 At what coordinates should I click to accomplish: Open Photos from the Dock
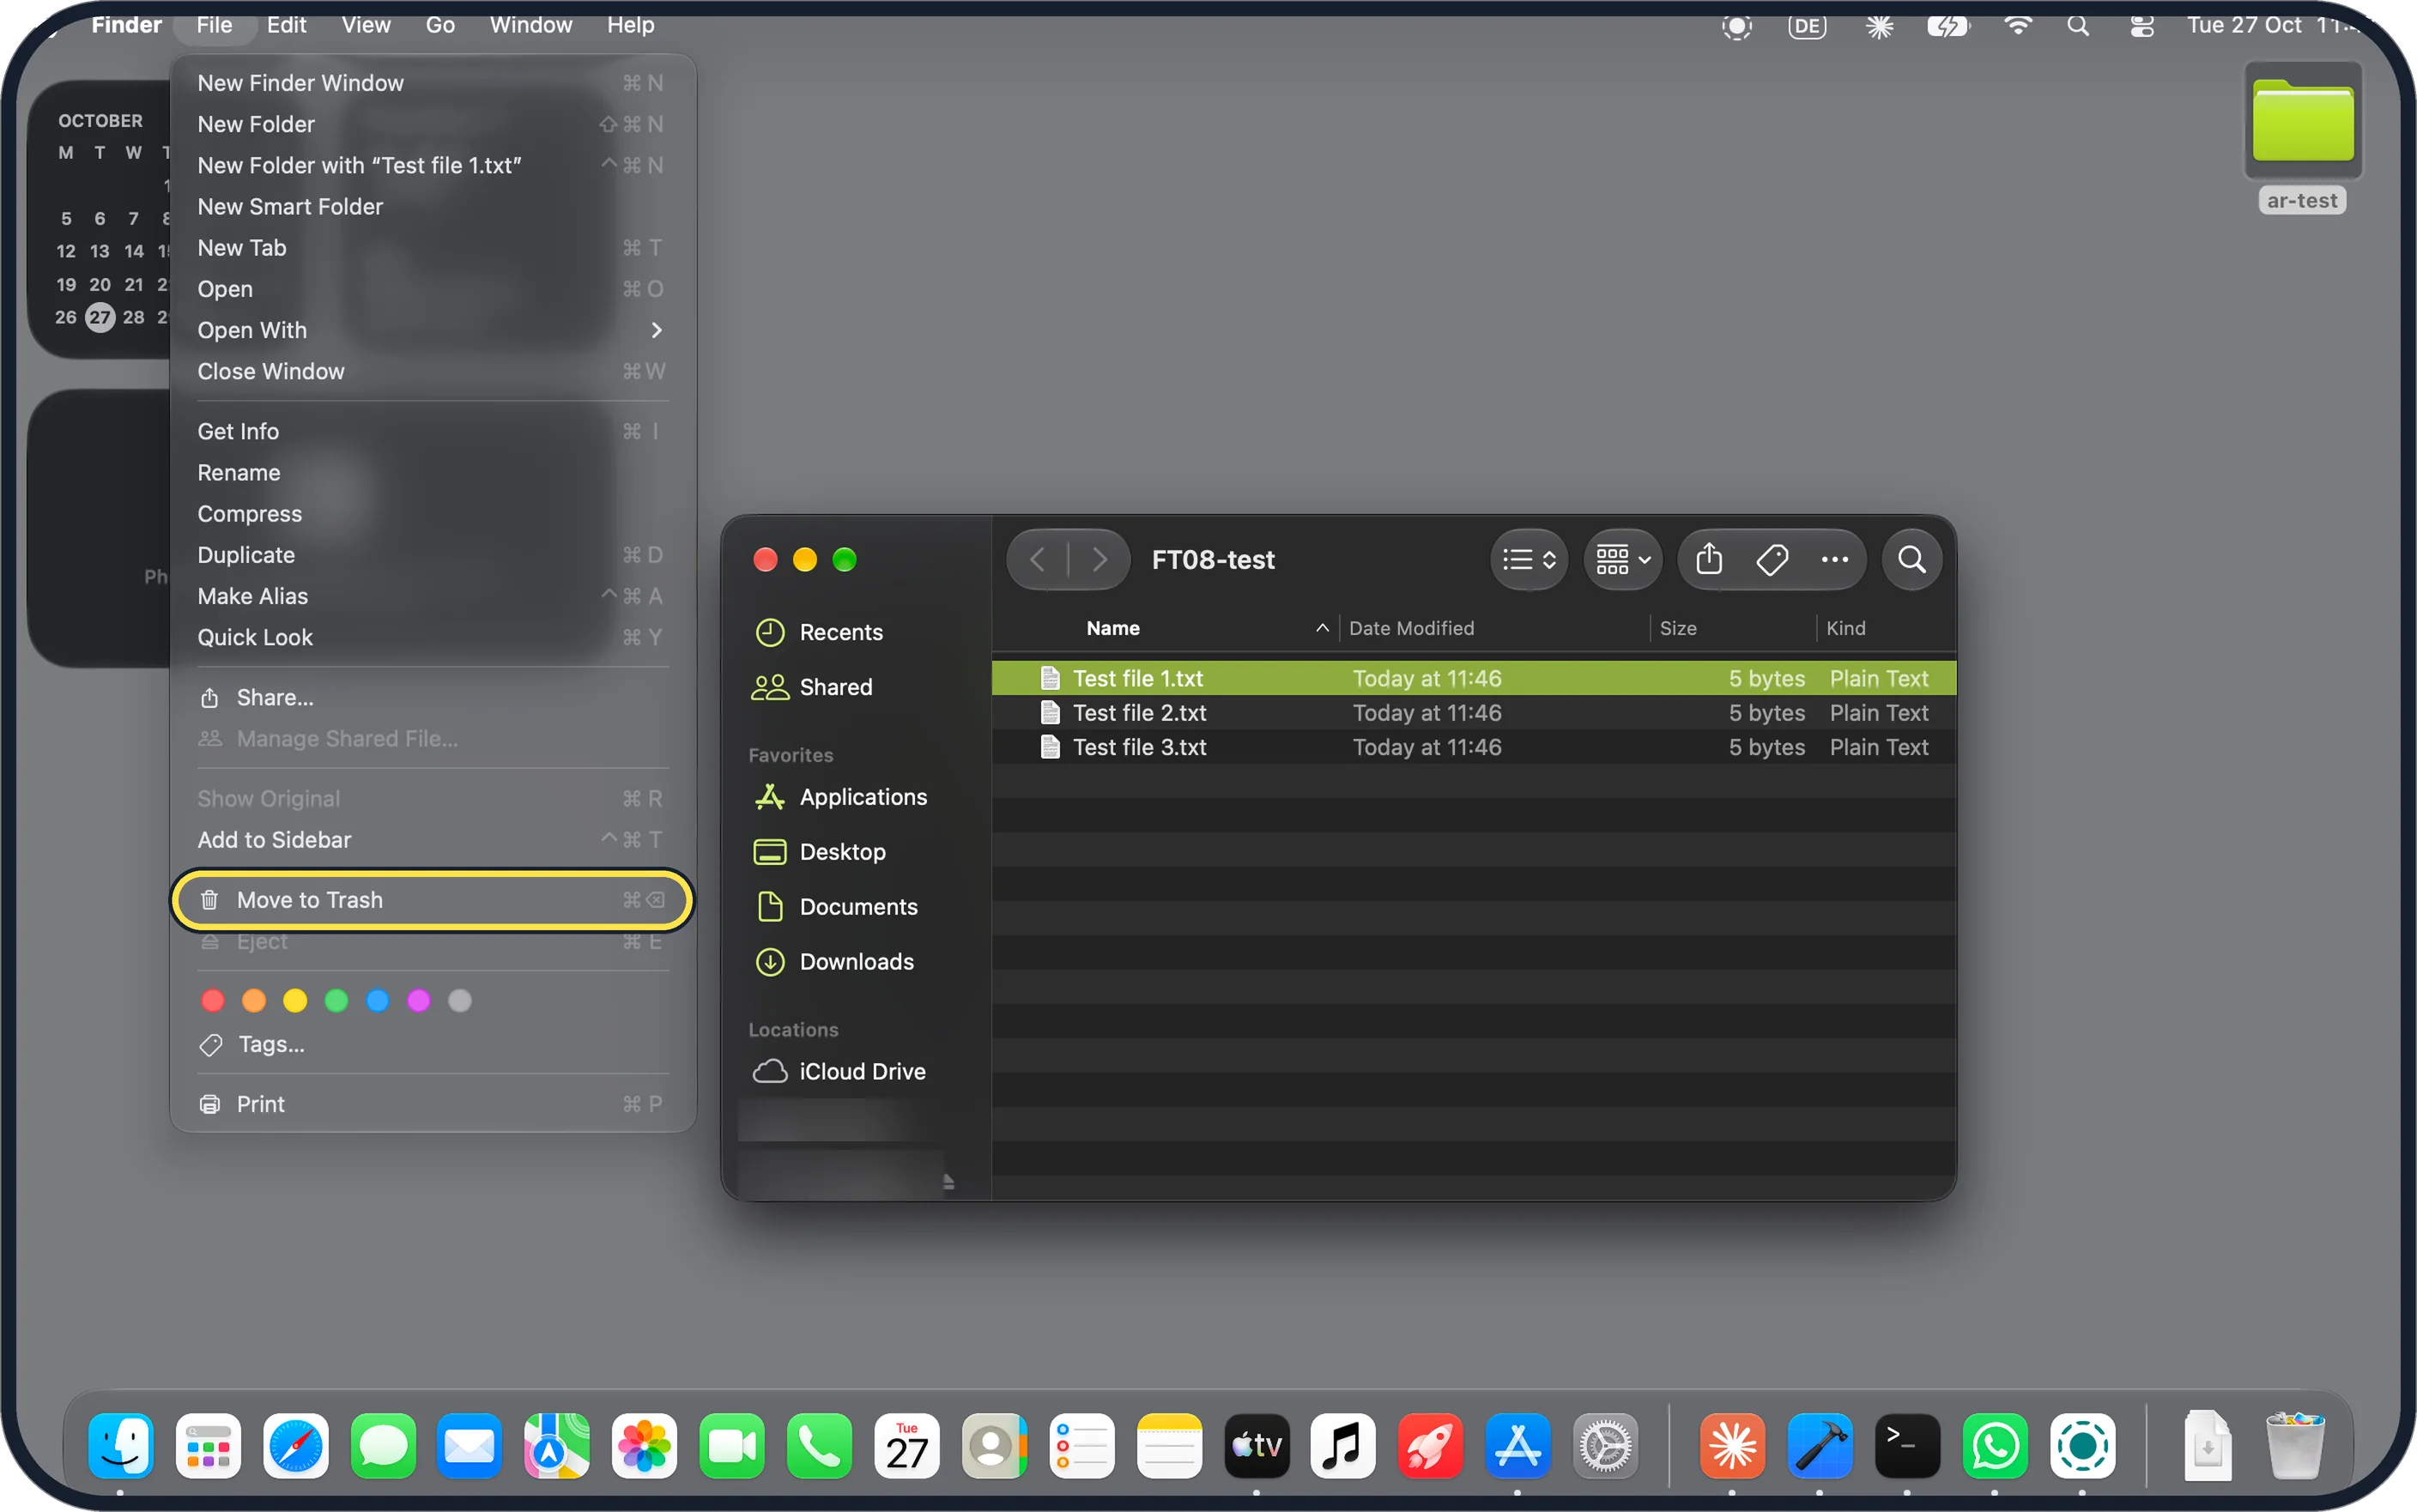645,1446
